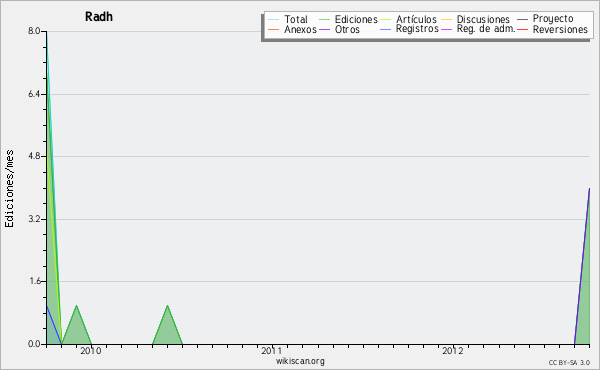Click the Reg. de adm. legend label
Viewport: 600px width, 370px height.
point(486,29)
